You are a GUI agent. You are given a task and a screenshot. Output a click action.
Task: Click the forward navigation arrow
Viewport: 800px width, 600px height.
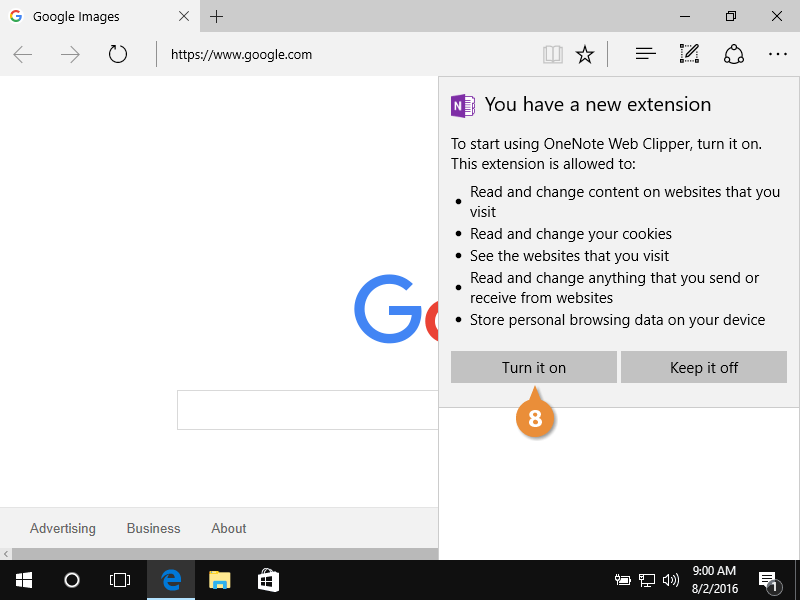click(x=70, y=54)
